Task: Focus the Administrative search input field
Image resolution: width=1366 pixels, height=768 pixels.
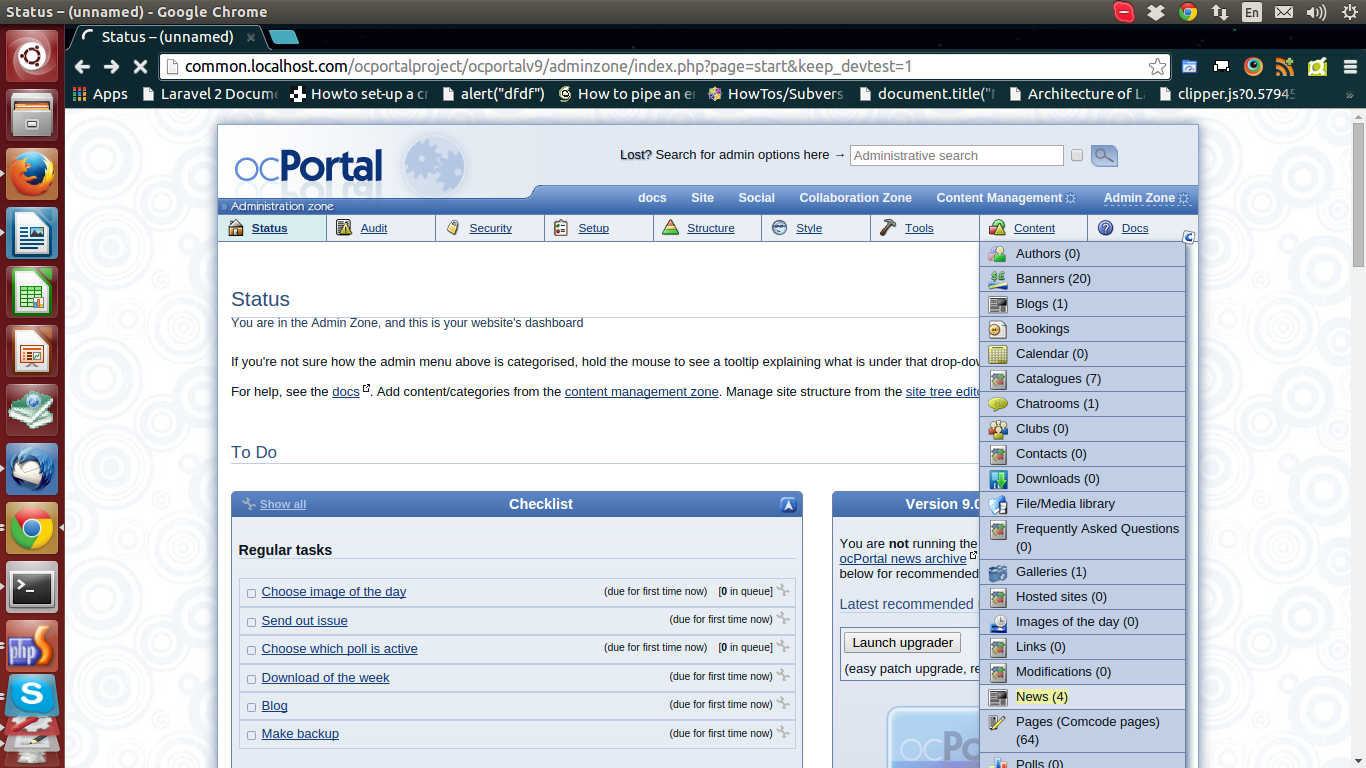Action: click(x=956, y=156)
